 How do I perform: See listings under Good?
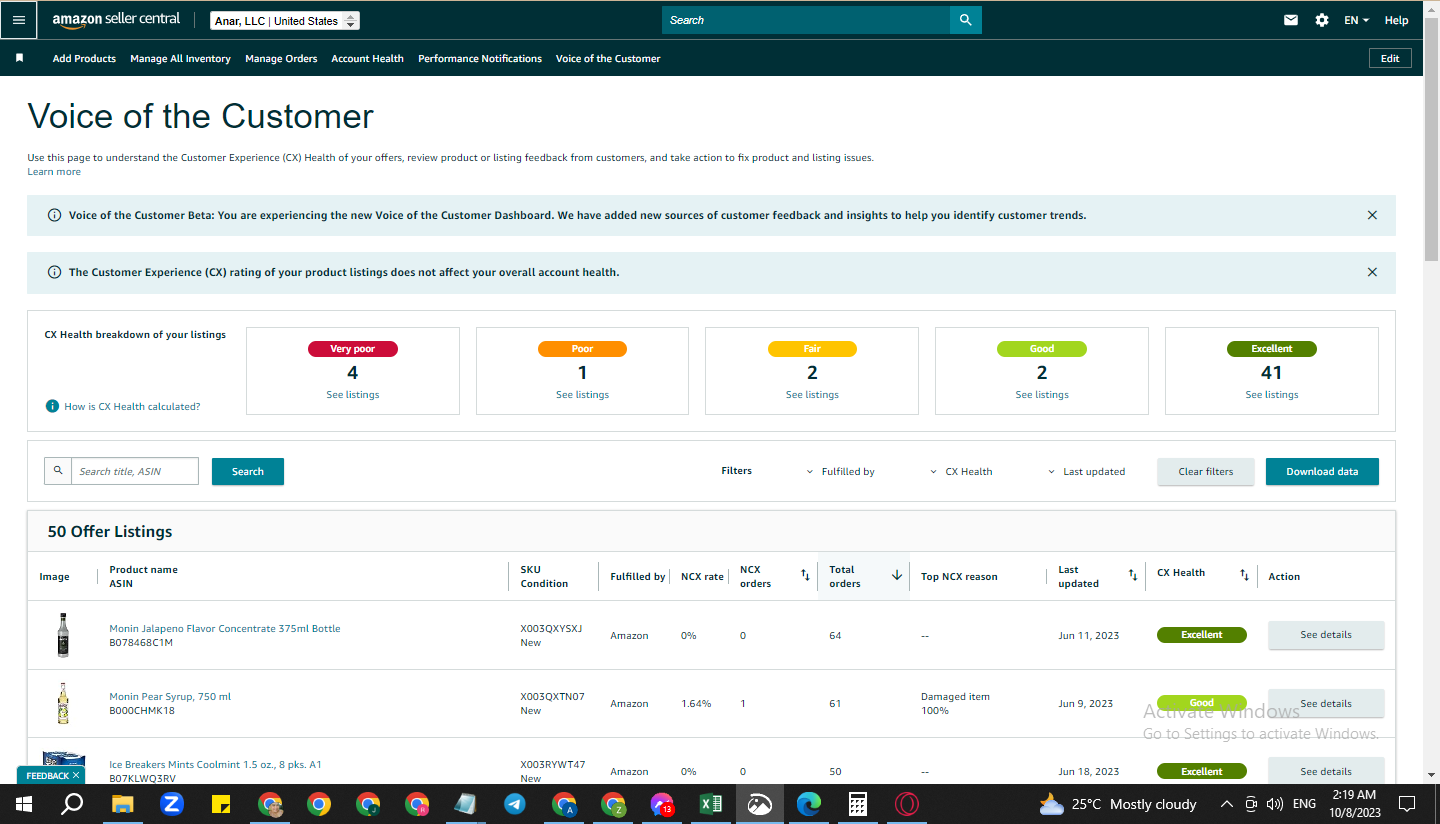coord(1042,394)
